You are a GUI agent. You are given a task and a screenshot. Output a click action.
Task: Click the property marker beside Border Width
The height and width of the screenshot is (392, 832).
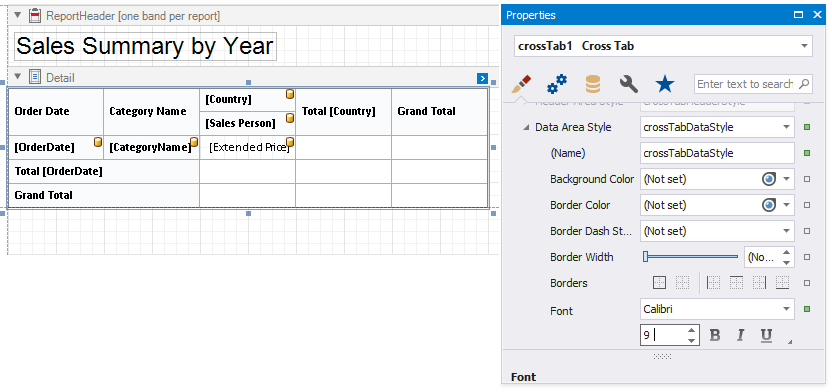click(807, 257)
